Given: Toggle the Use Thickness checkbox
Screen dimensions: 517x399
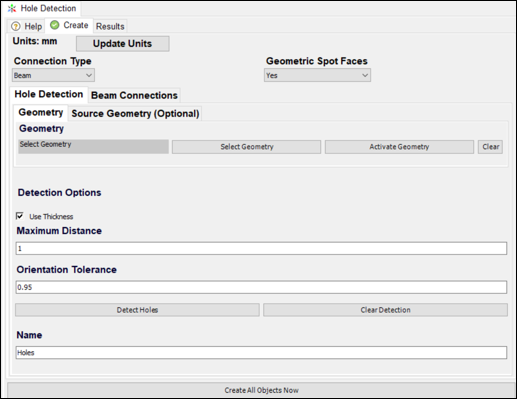Looking at the screenshot, I should coord(20,216).
